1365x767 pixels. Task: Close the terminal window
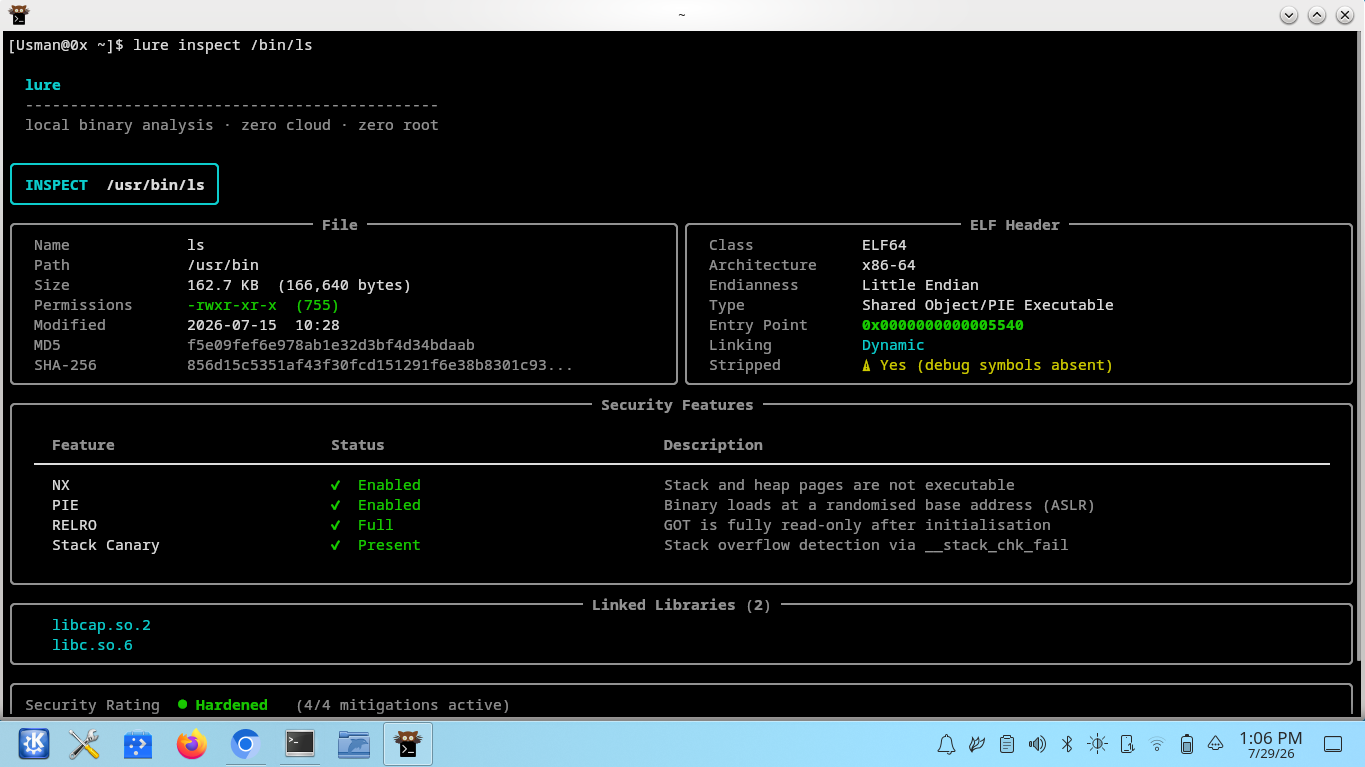pyautogui.click(x=1346, y=15)
